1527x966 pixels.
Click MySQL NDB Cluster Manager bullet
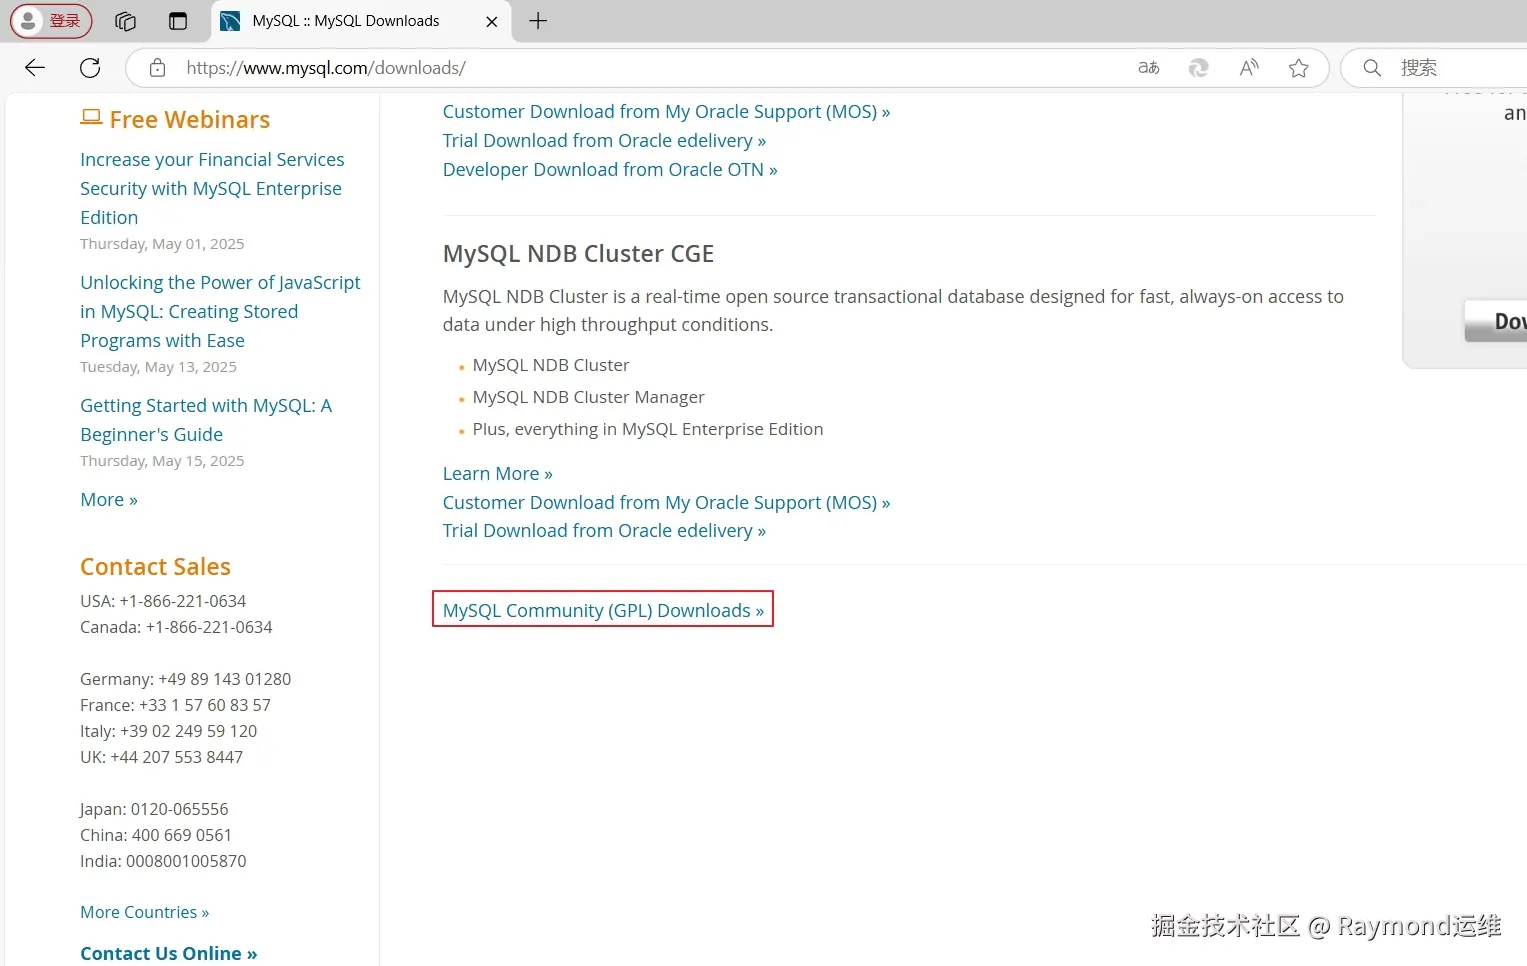click(x=588, y=398)
